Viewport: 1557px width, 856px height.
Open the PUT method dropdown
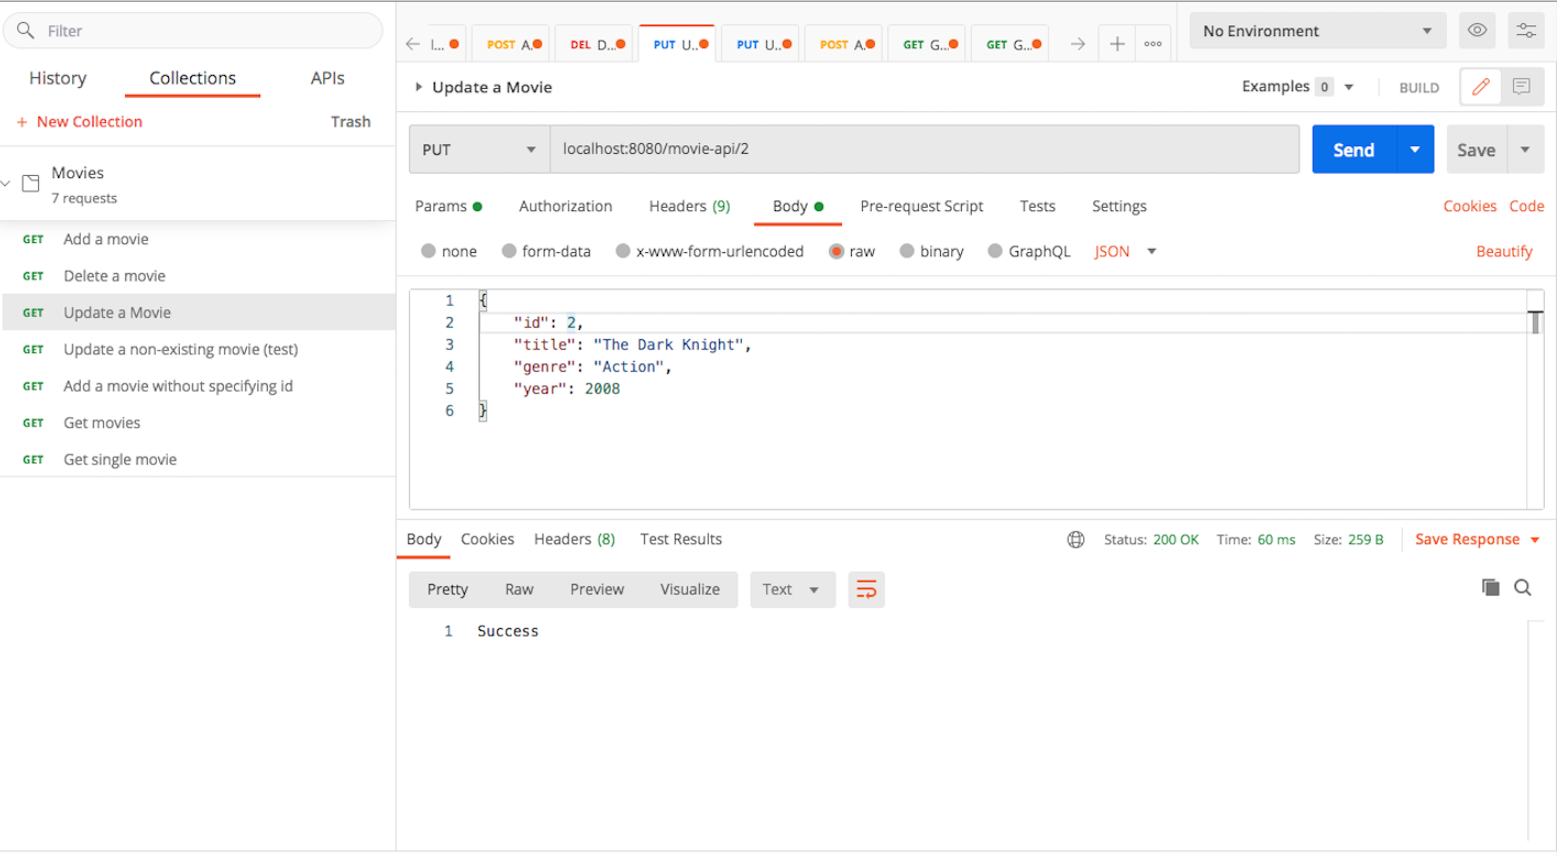479,150
